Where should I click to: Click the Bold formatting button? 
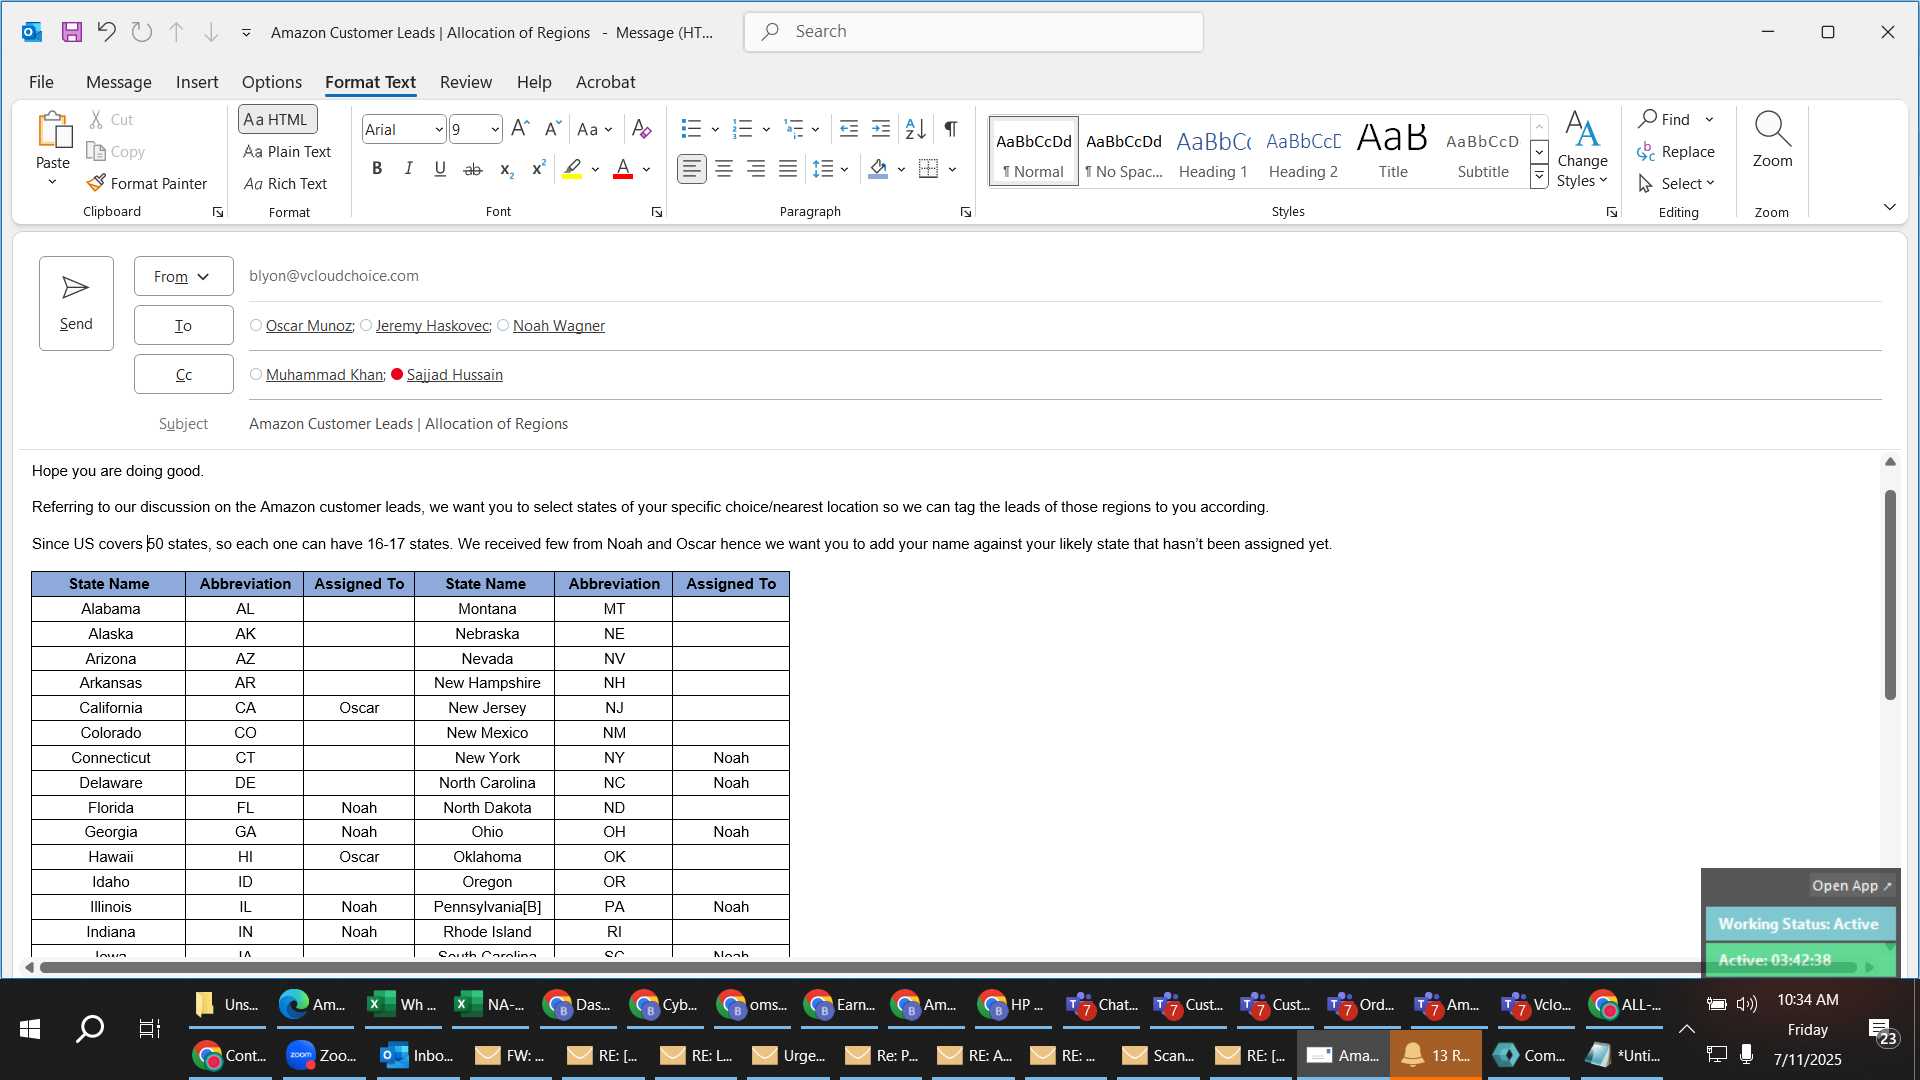[377, 169]
